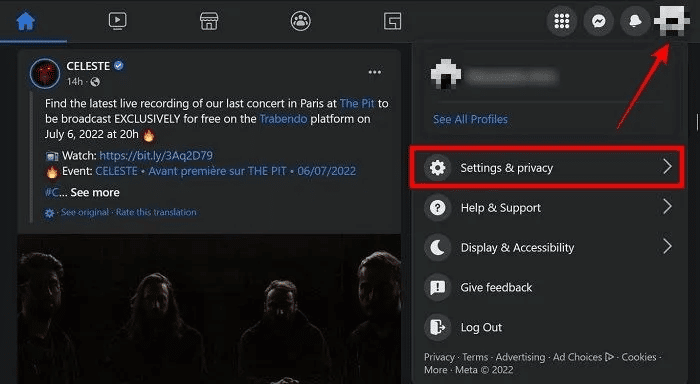
Task: Open the Gaming tab
Action: (x=392, y=21)
